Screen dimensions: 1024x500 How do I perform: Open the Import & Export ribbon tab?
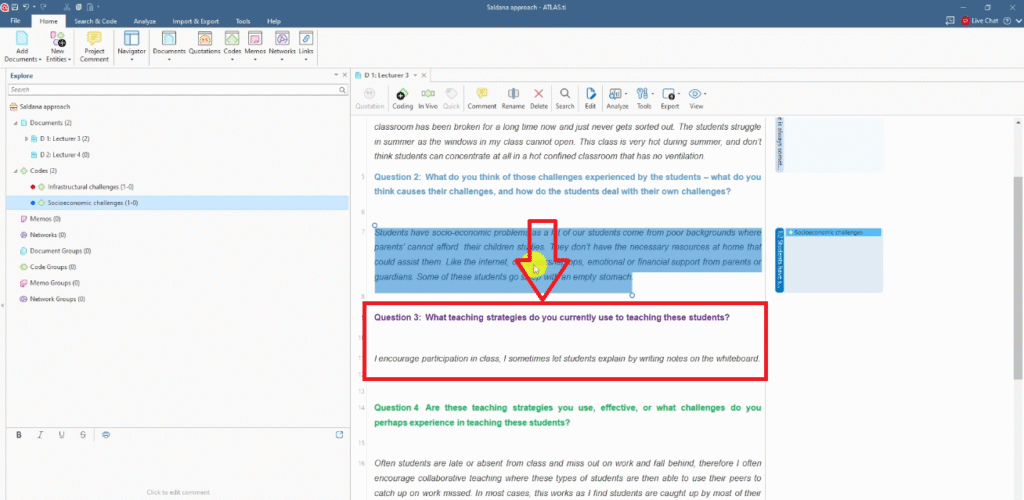click(196, 20)
